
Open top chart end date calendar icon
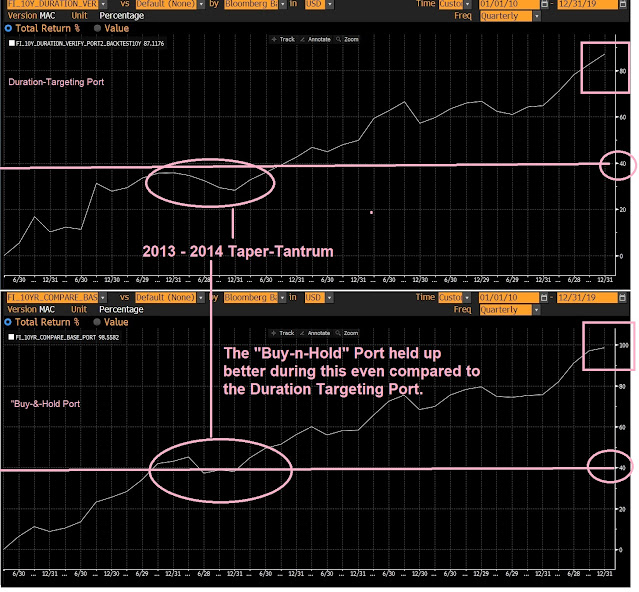pos(622,4)
